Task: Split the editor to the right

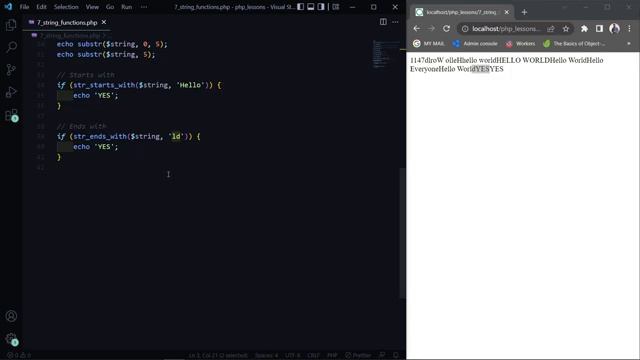Action: pyautogui.click(x=383, y=22)
